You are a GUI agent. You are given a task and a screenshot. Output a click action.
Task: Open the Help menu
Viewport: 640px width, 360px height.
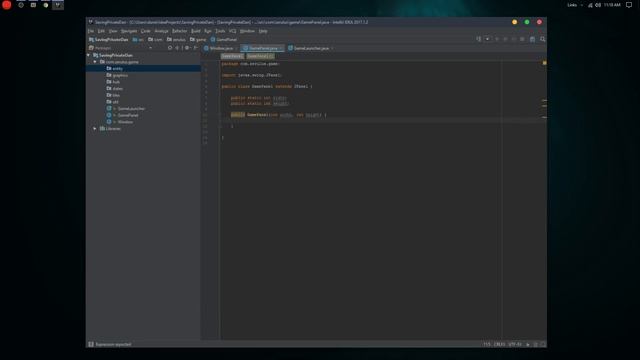point(263,31)
